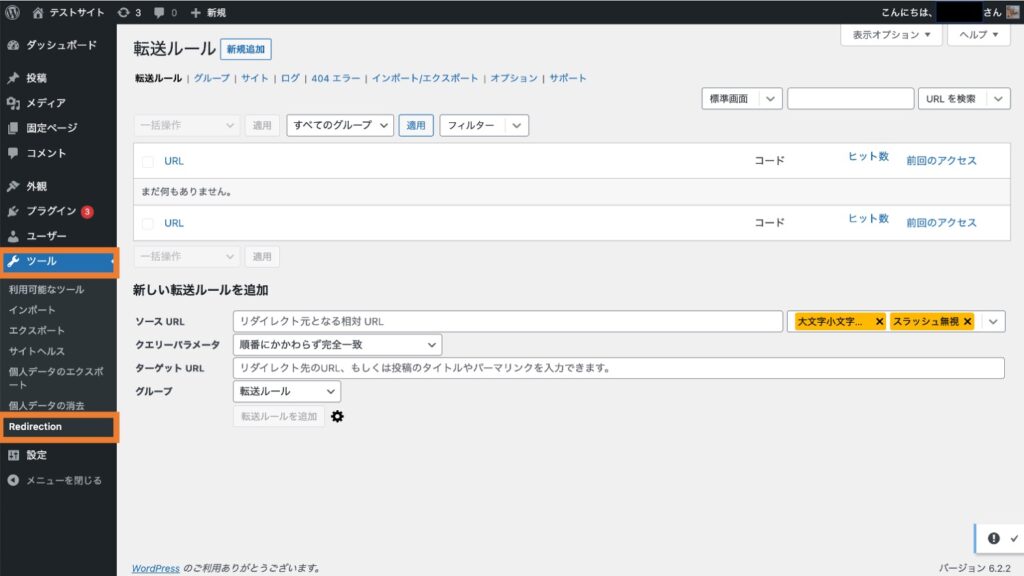
Task: Click the gear icon next to 転送ルールを追加
Action: point(337,417)
